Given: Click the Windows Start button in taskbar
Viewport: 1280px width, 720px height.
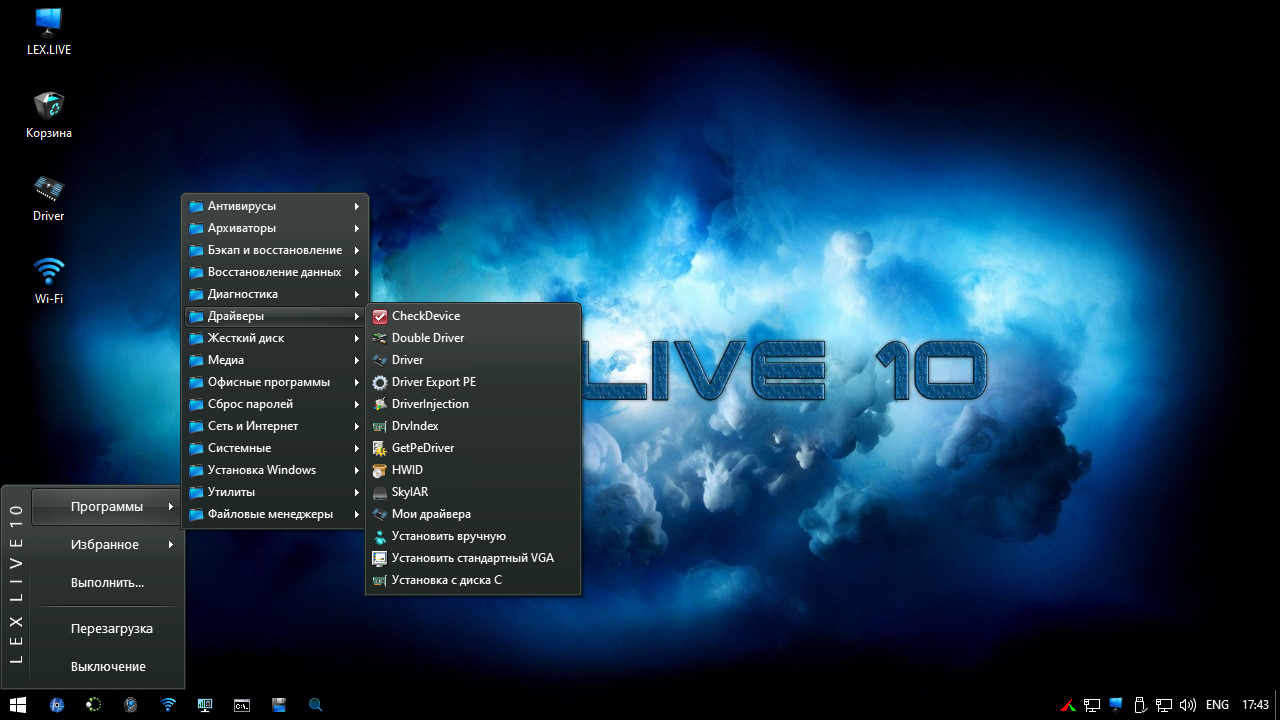Looking at the screenshot, I should click(x=18, y=705).
